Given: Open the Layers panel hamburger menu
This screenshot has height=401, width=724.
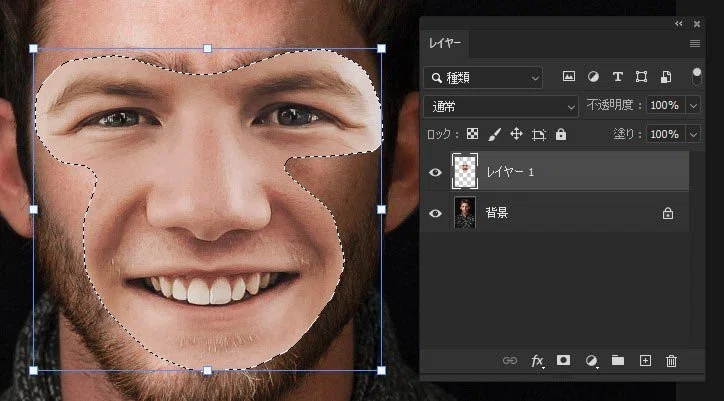Looking at the screenshot, I should point(695,43).
